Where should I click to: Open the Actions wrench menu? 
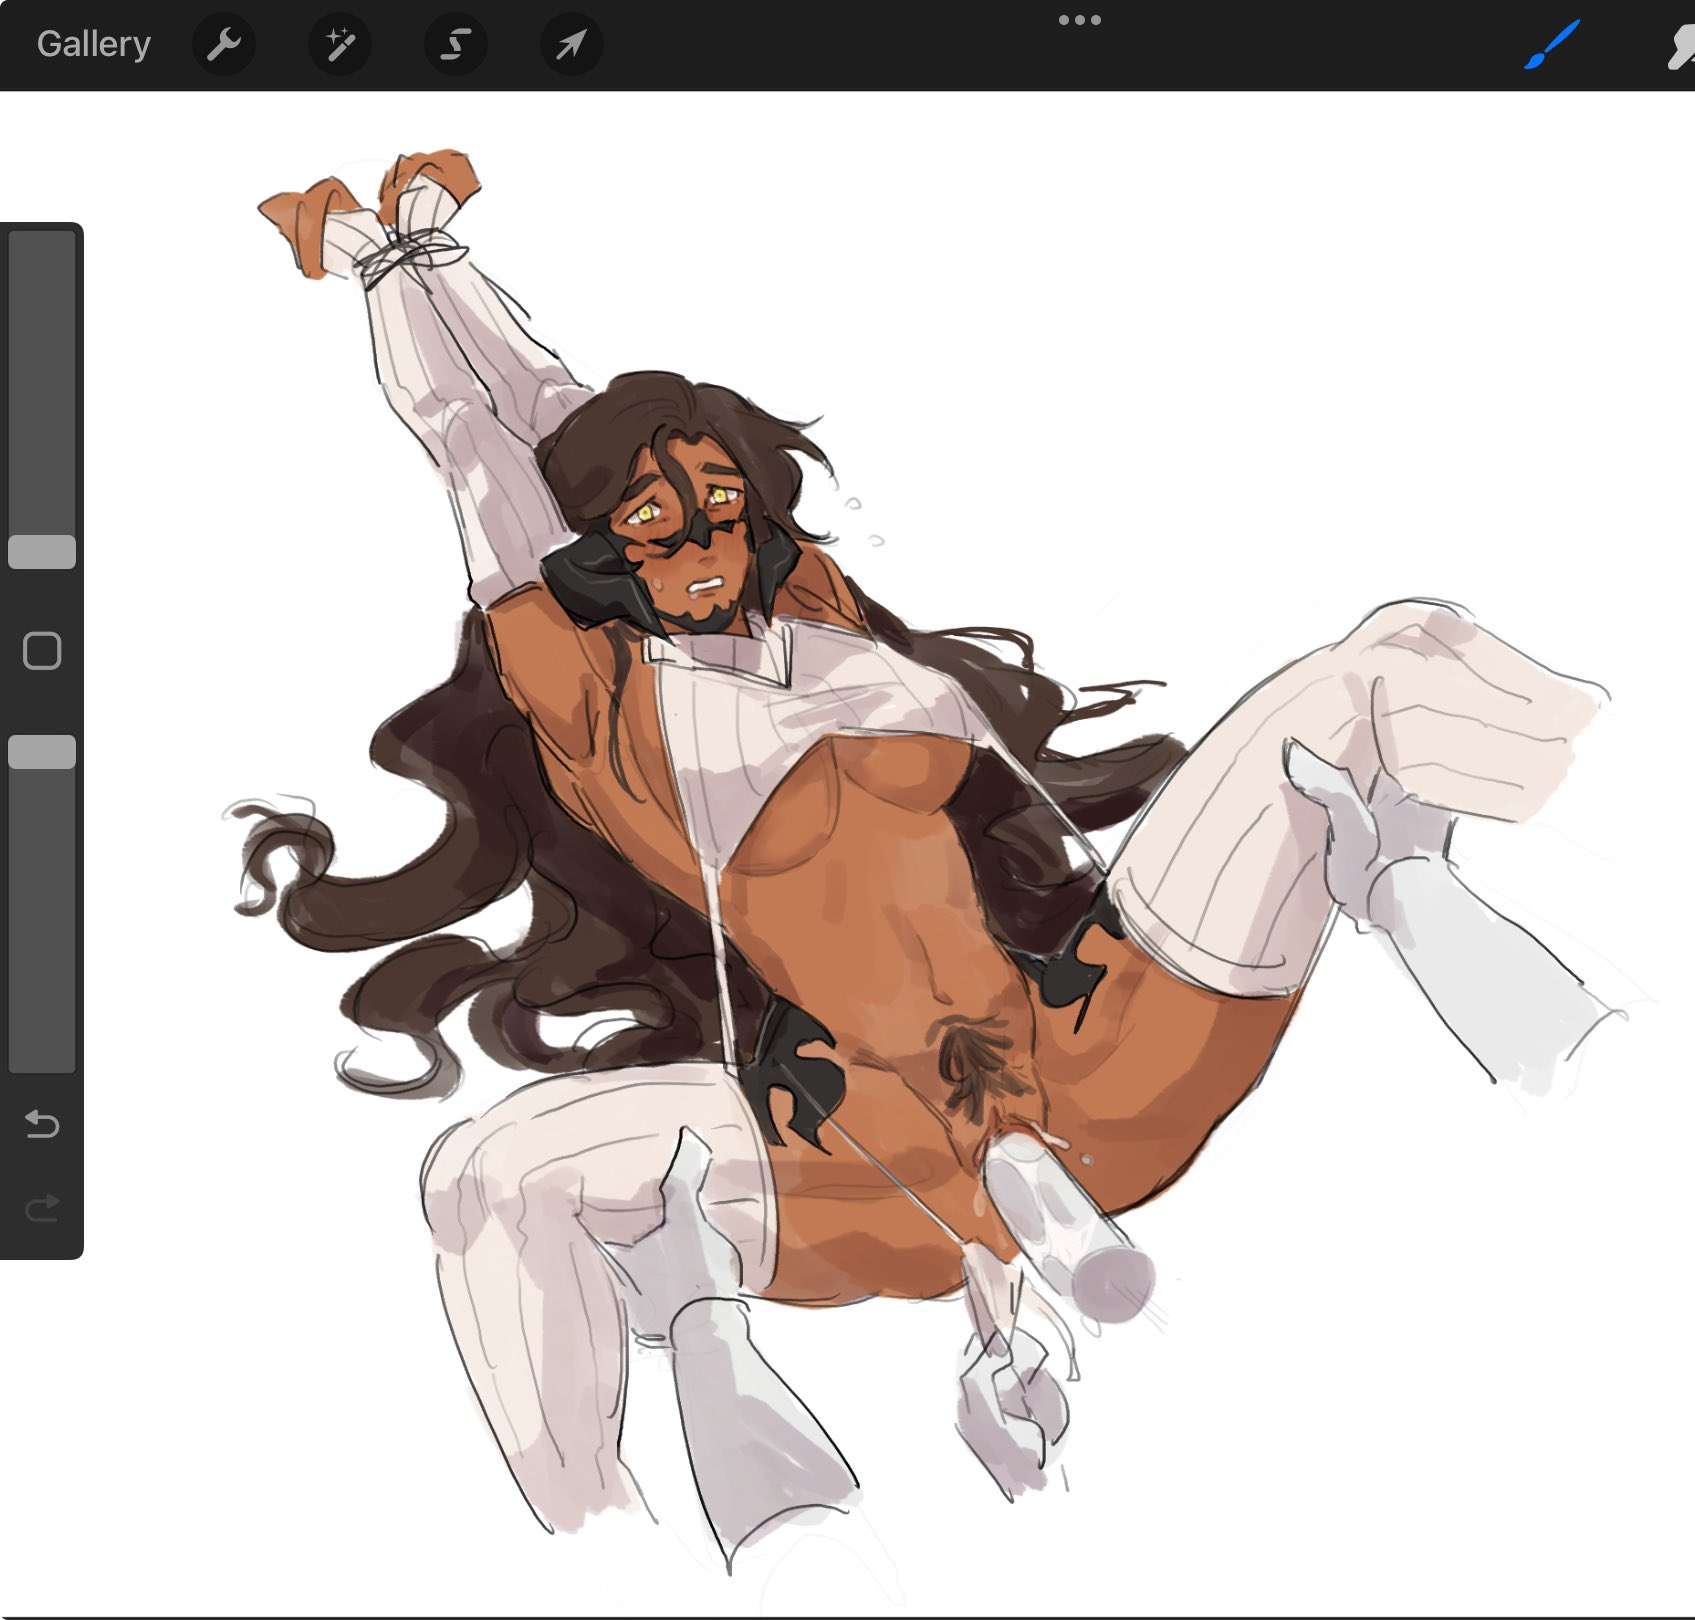pos(223,44)
